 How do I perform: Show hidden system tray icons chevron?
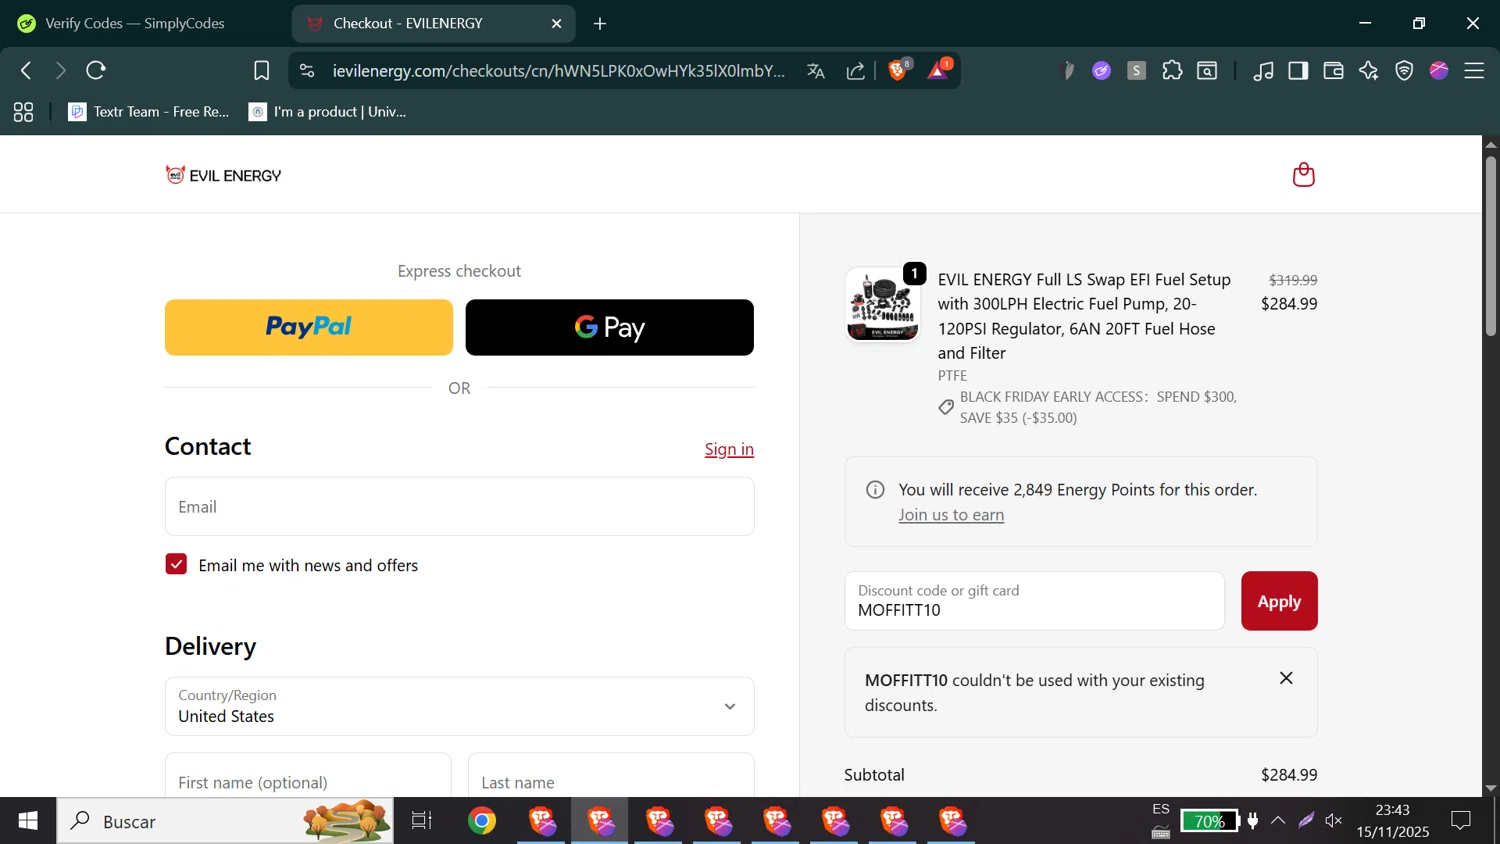coord(1278,821)
